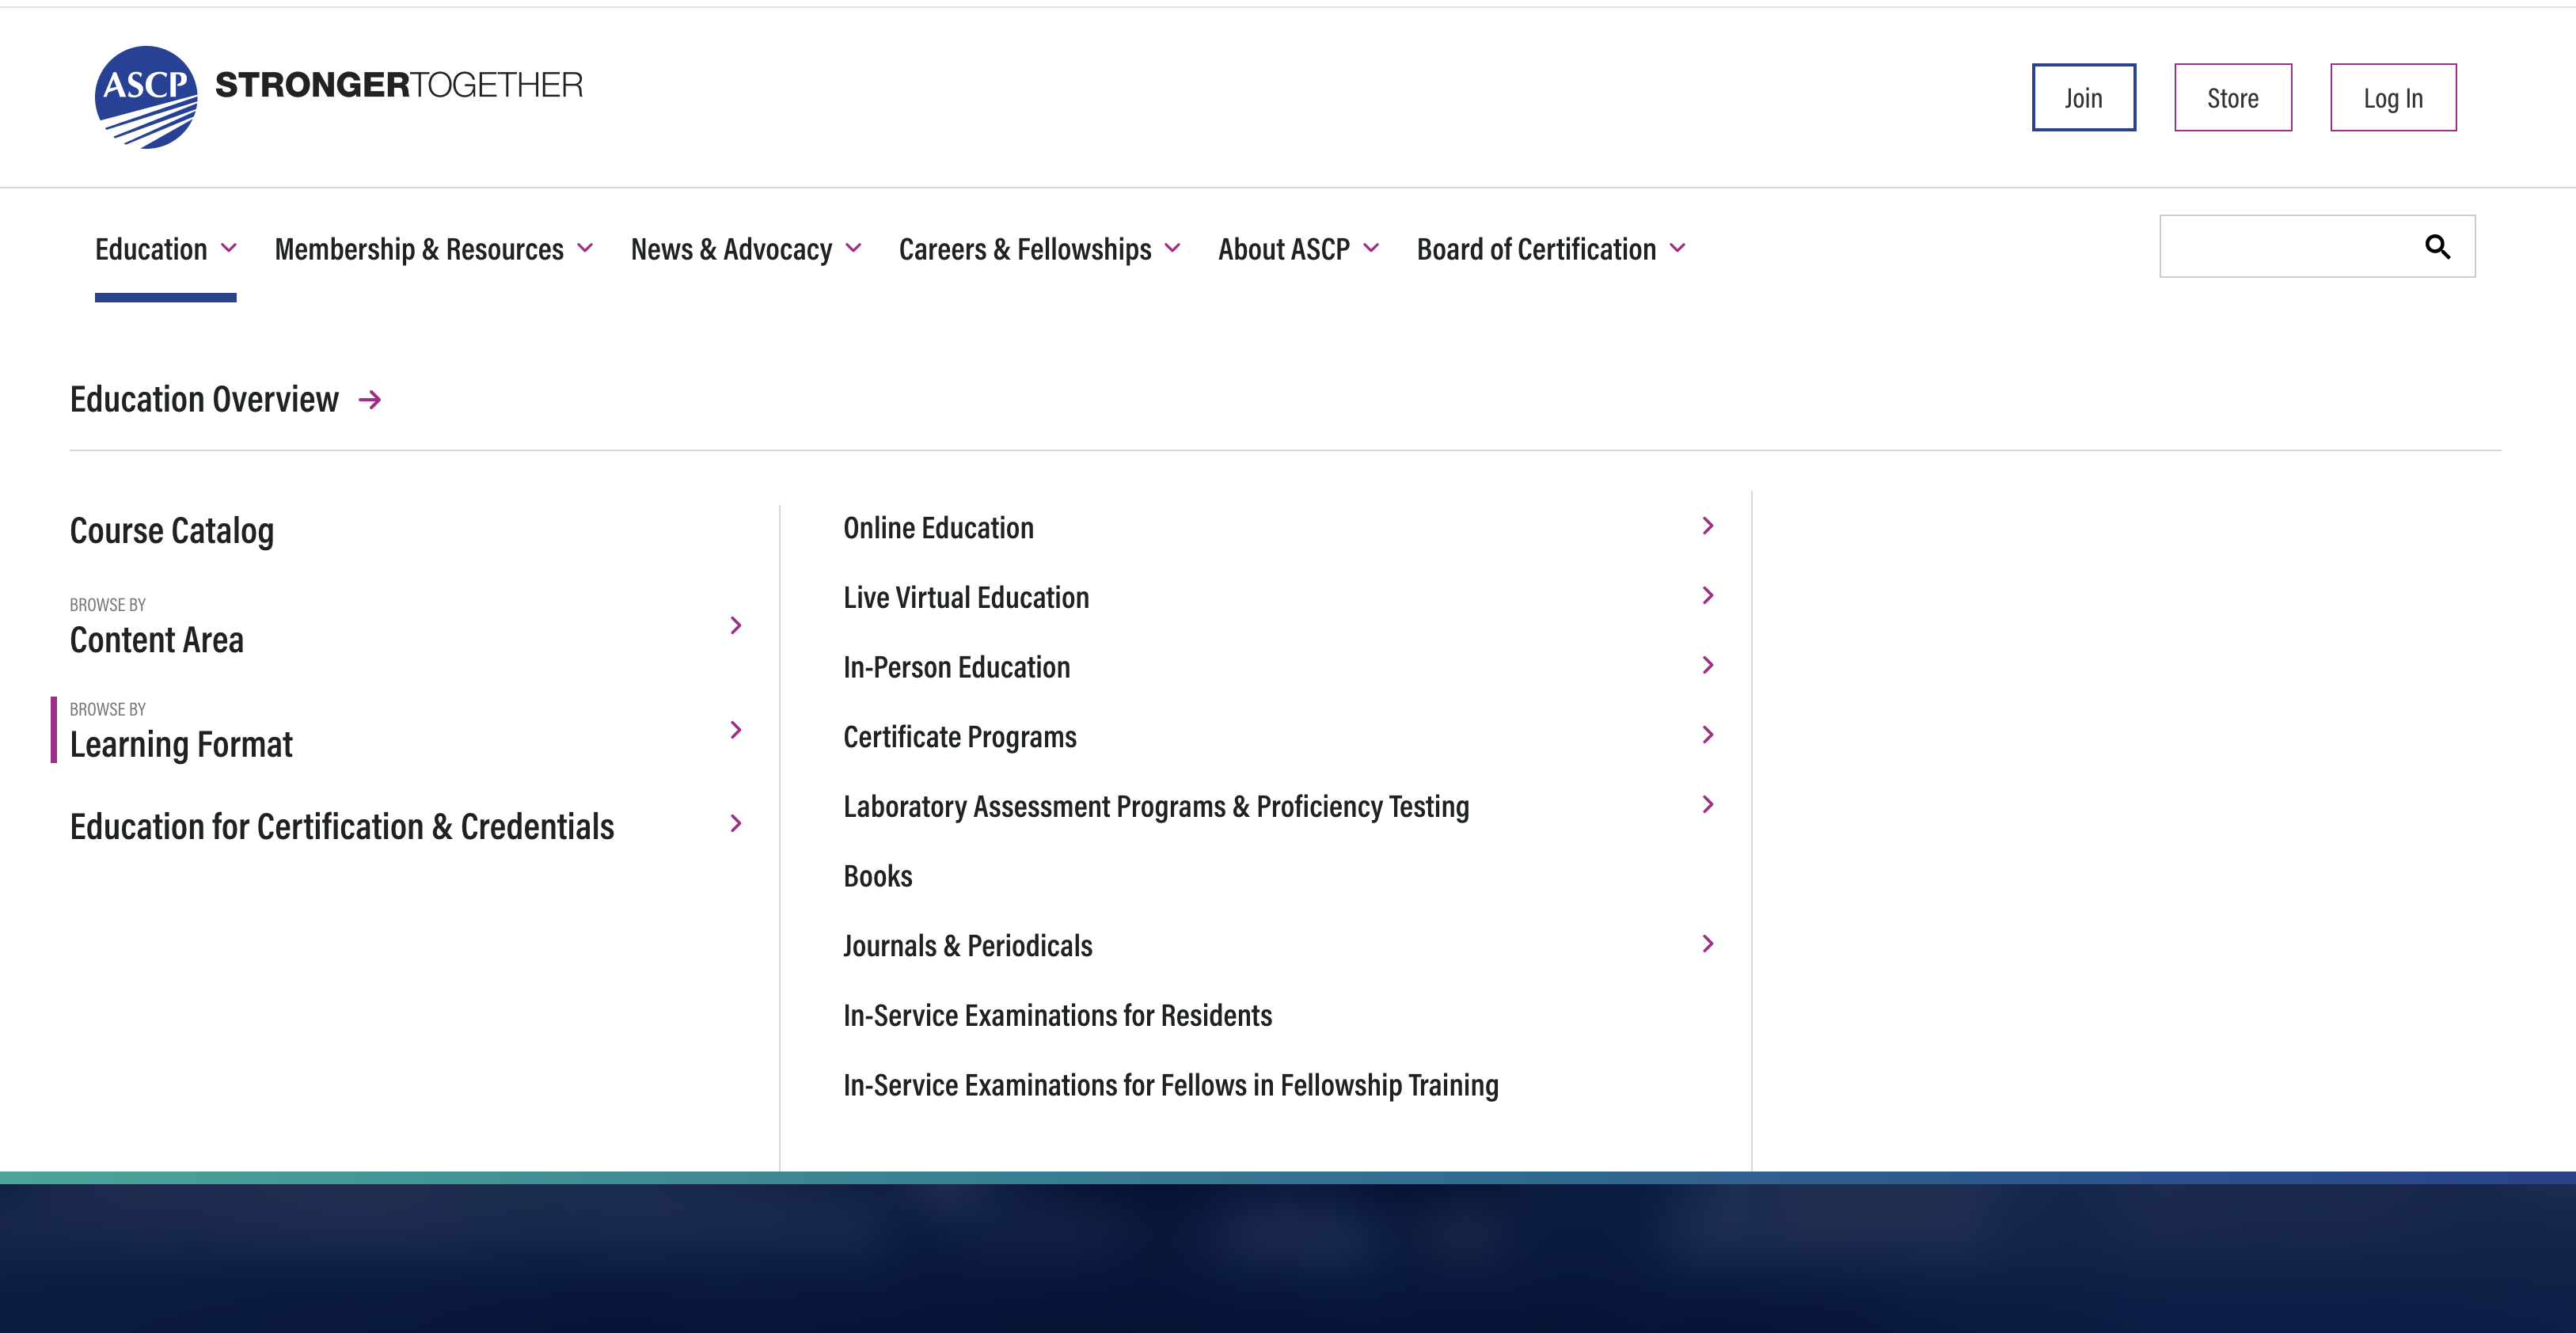This screenshot has height=1333, width=2576.
Task: Expand the Certificate Programs chevron
Action: tap(1708, 735)
